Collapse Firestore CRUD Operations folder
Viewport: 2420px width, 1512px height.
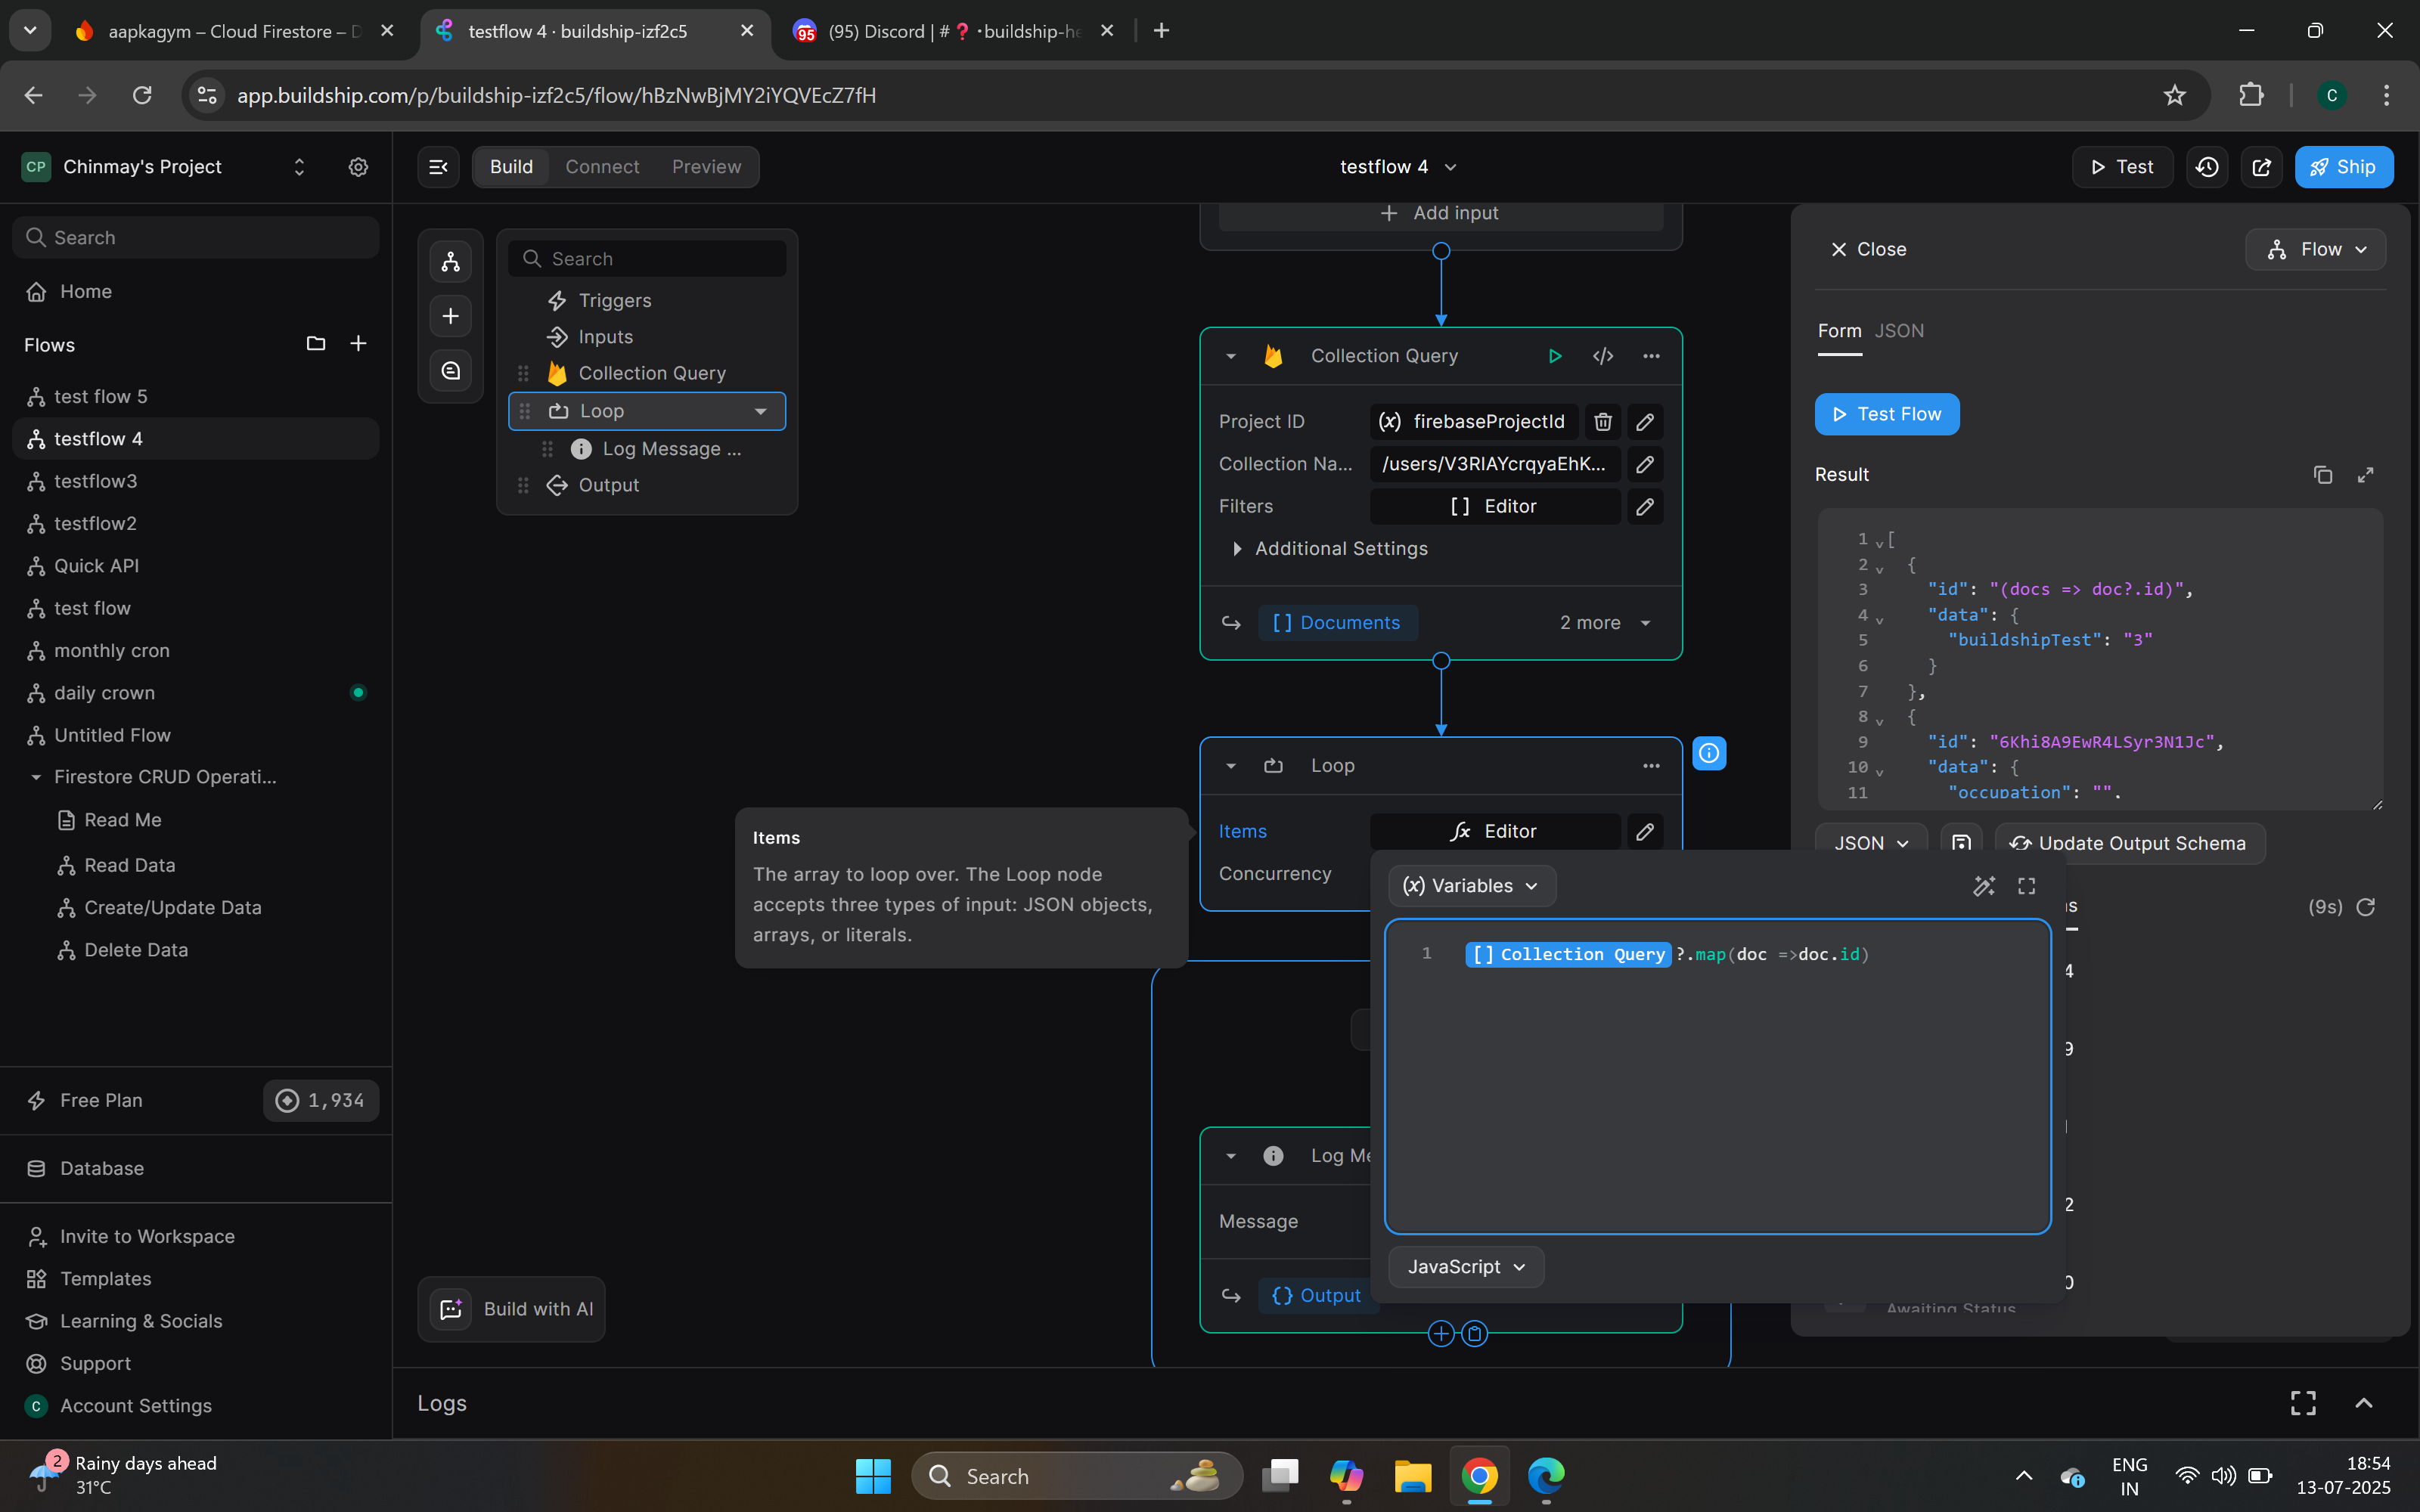[x=36, y=777]
